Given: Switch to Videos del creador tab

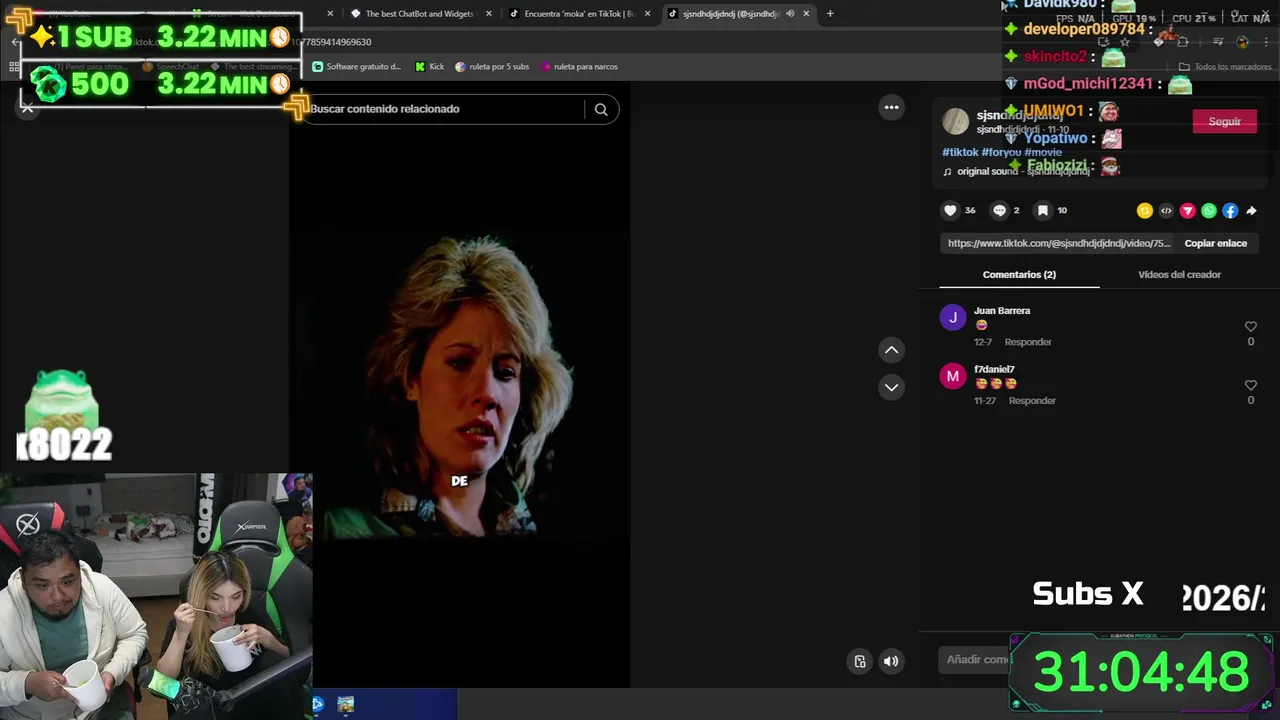Looking at the screenshot, I should 1179,274.
